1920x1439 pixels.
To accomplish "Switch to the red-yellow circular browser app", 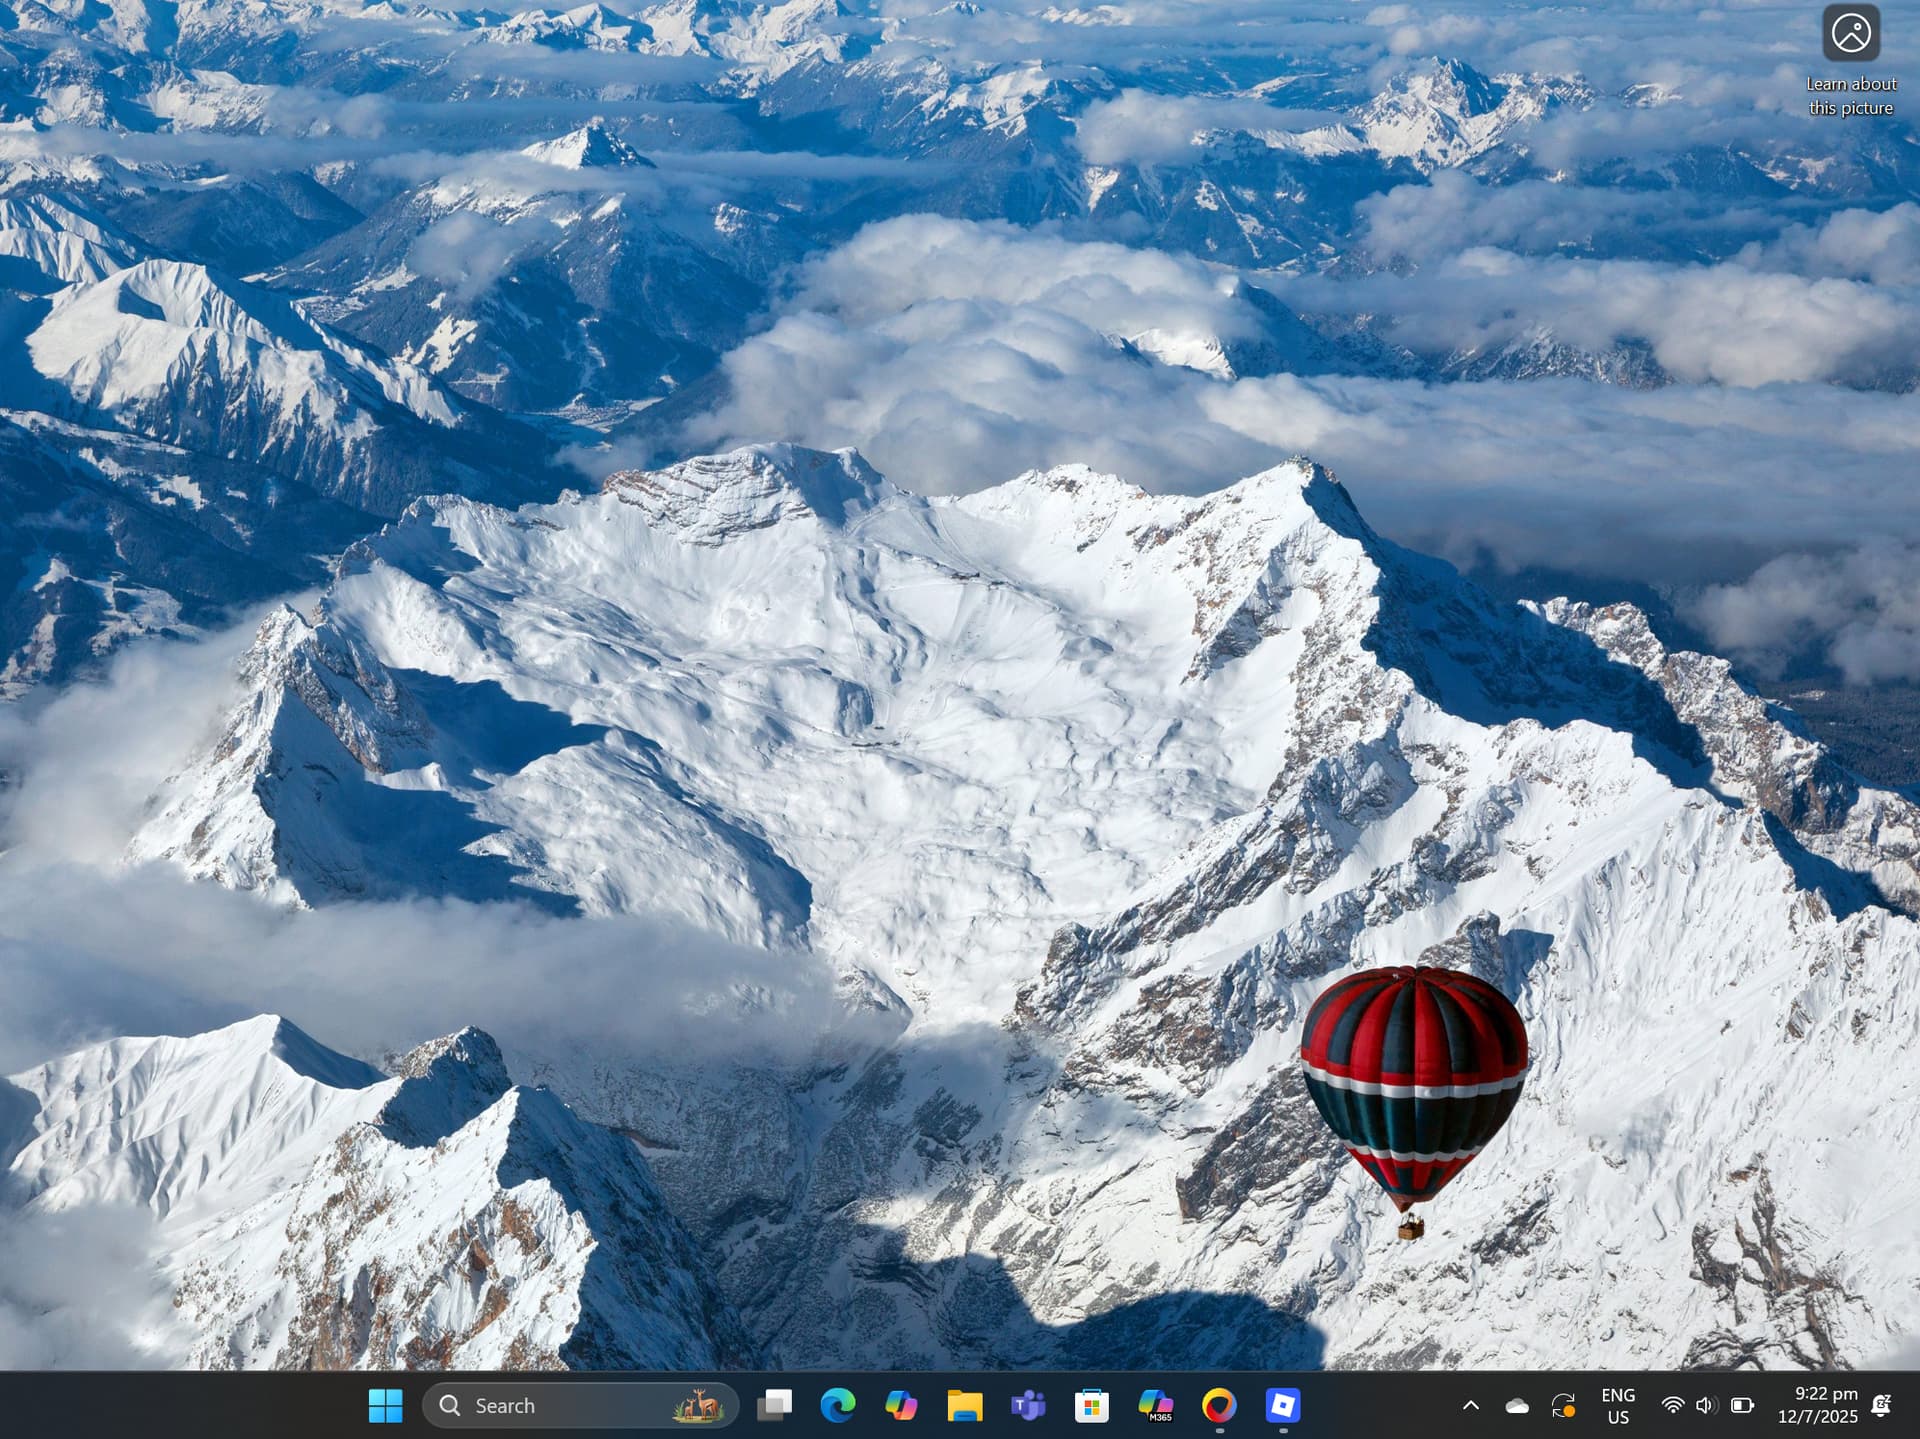I will pos(1219,1405).
